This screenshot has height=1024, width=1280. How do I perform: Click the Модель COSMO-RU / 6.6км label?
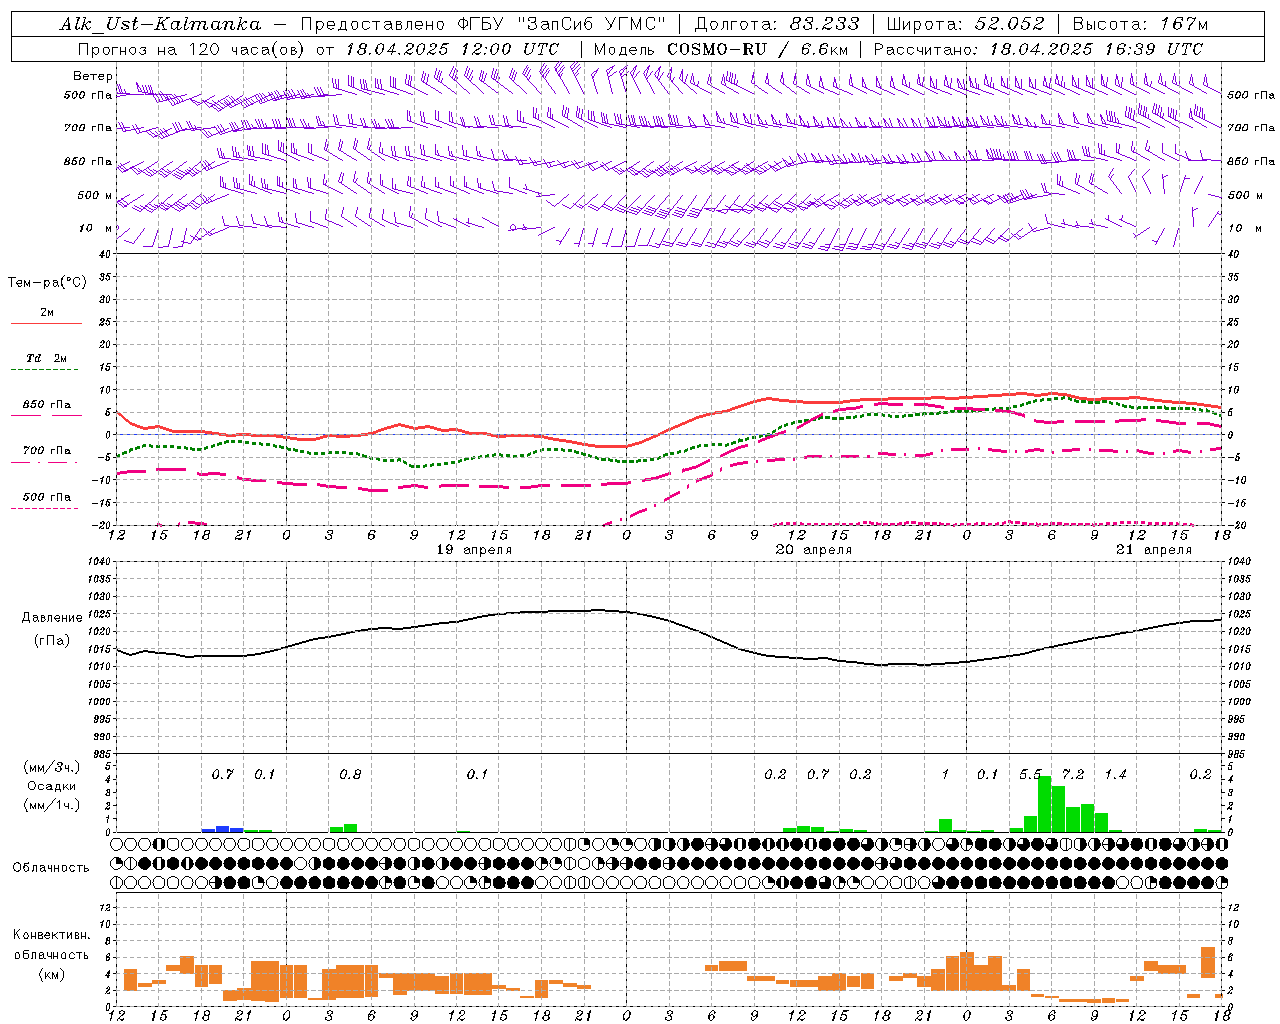[721, 49]
